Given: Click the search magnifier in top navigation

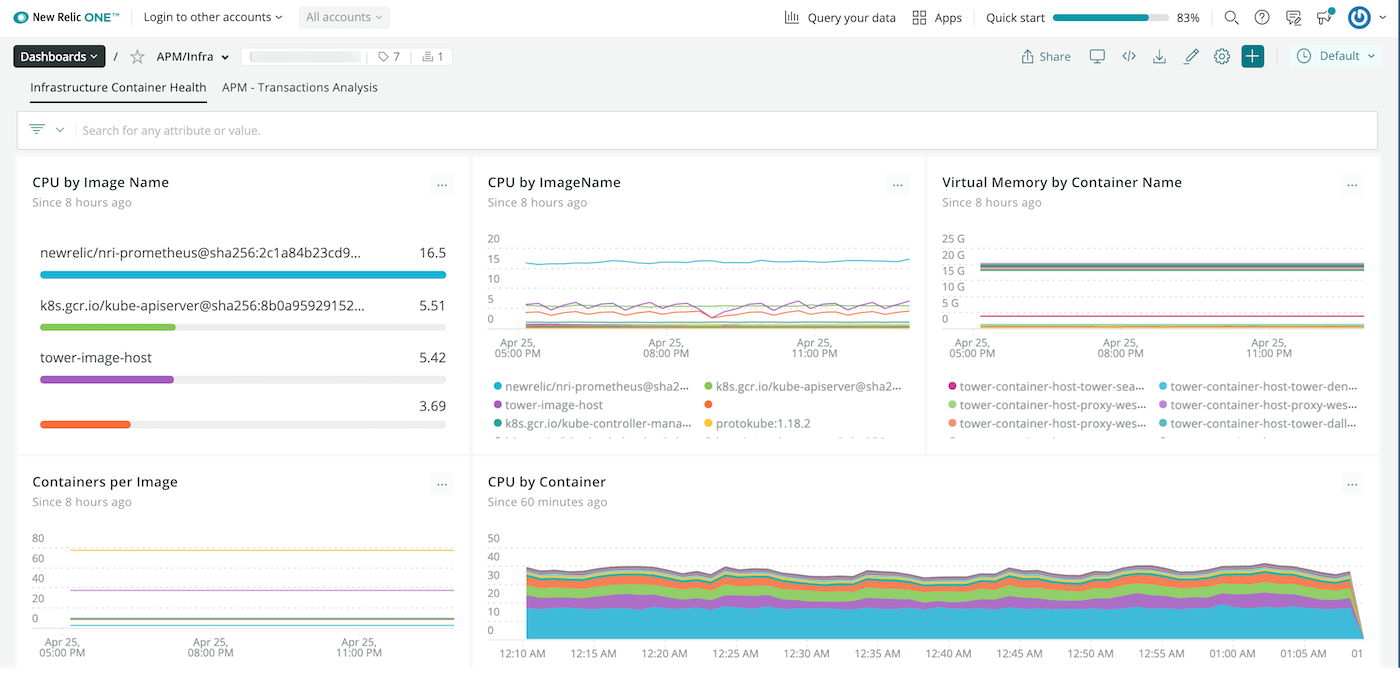Looking at the screenshot, I should tap(1230, 17).
